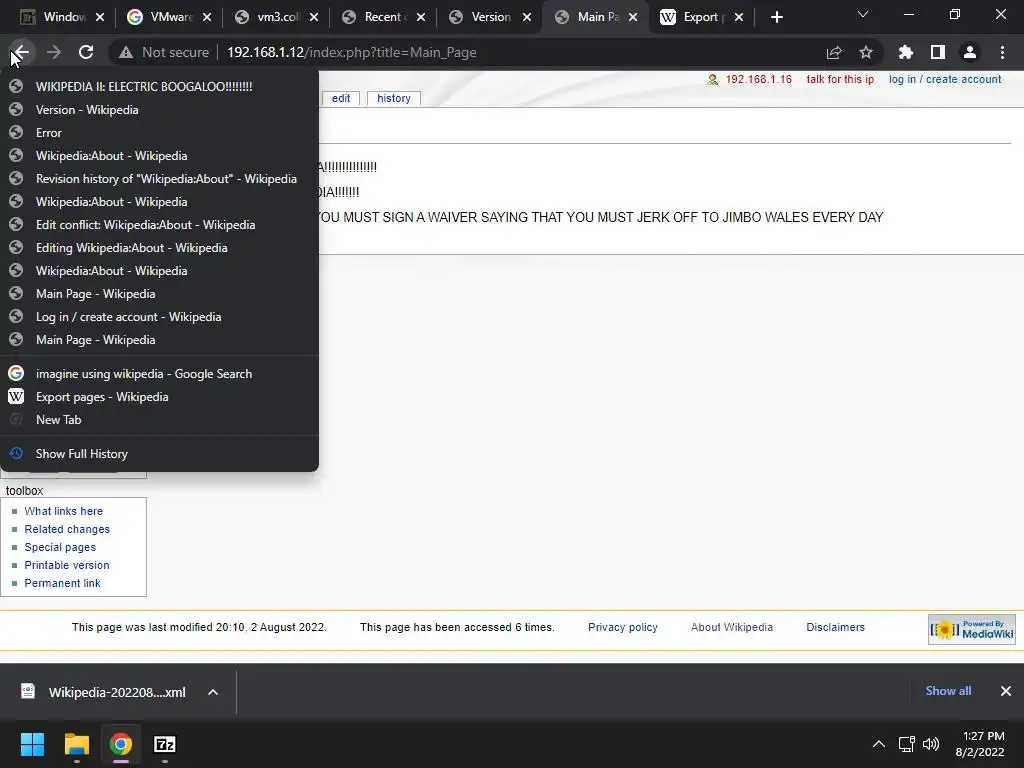The height and width of the screenshot is (768, 1024).
Task: Click Show Full History
Action: [159, 453]
